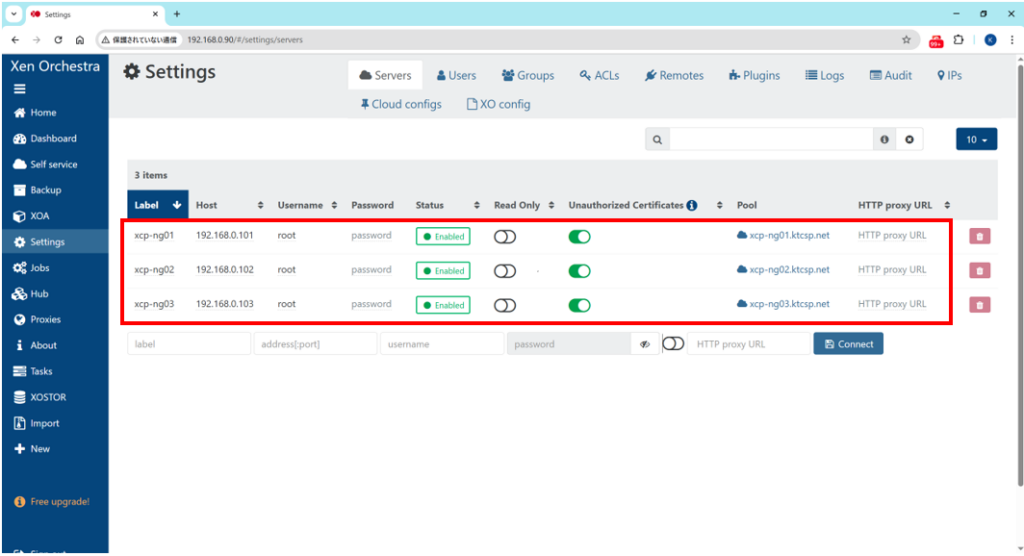Click the hamburger menu icon in sidebar
This screenshot has width=1024, height=556.
click(x=19, y=88)
